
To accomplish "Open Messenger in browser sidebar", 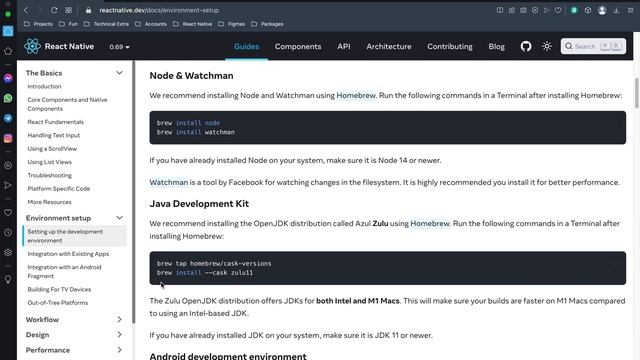I will coord(8,78).
